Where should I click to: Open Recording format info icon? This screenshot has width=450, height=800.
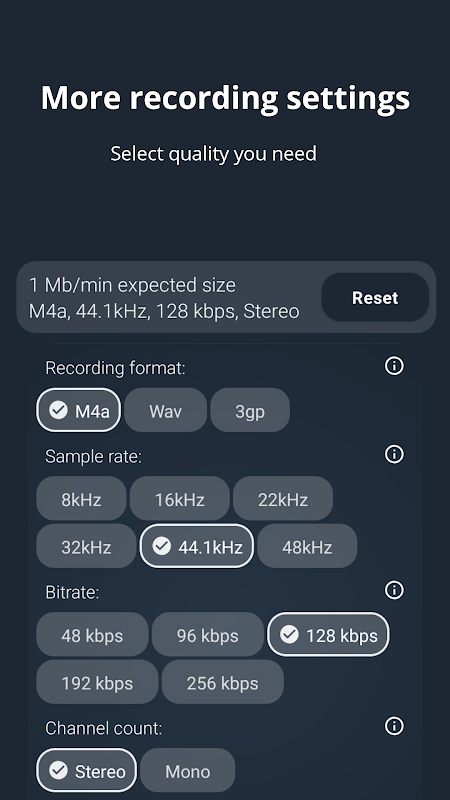[x=394, y=366]
